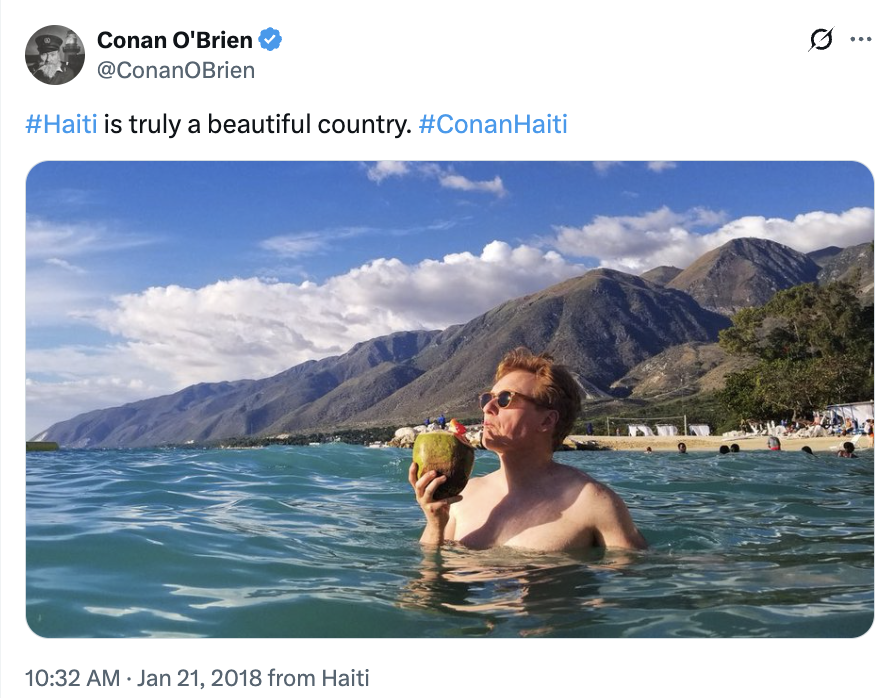Click the "from Haiti" location text
Image resolution: width=892 pixels, height=698 pixels.
[318, 678]
